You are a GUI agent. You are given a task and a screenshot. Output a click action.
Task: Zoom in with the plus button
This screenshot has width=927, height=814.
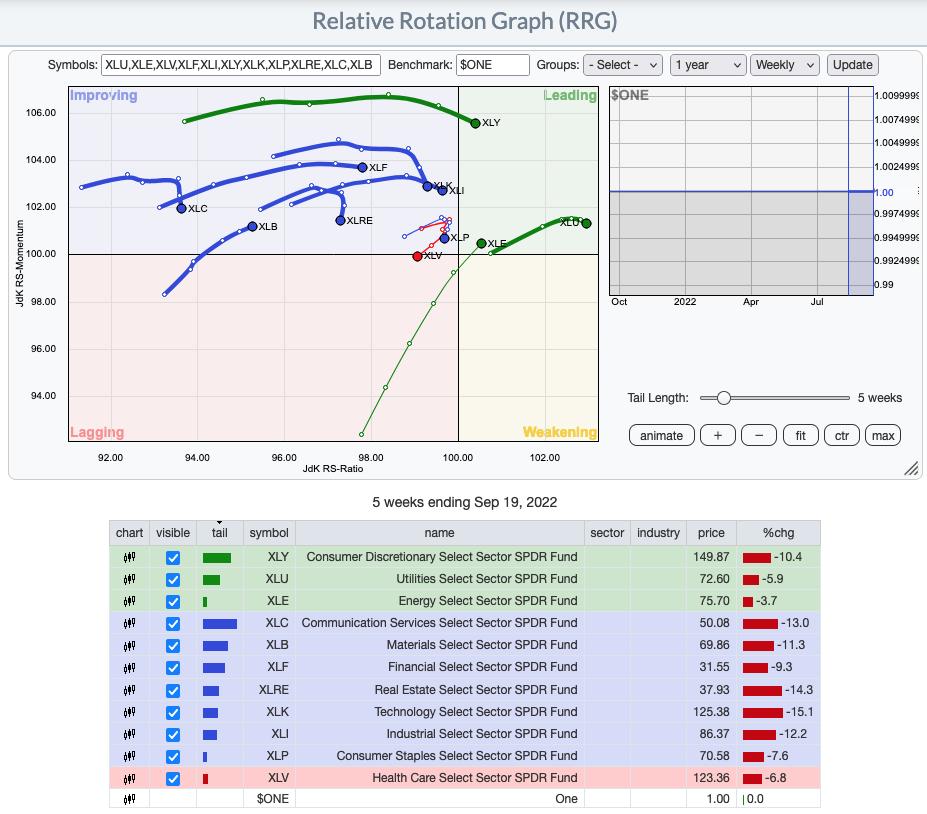pyautogui.click(x=718, y=436)
